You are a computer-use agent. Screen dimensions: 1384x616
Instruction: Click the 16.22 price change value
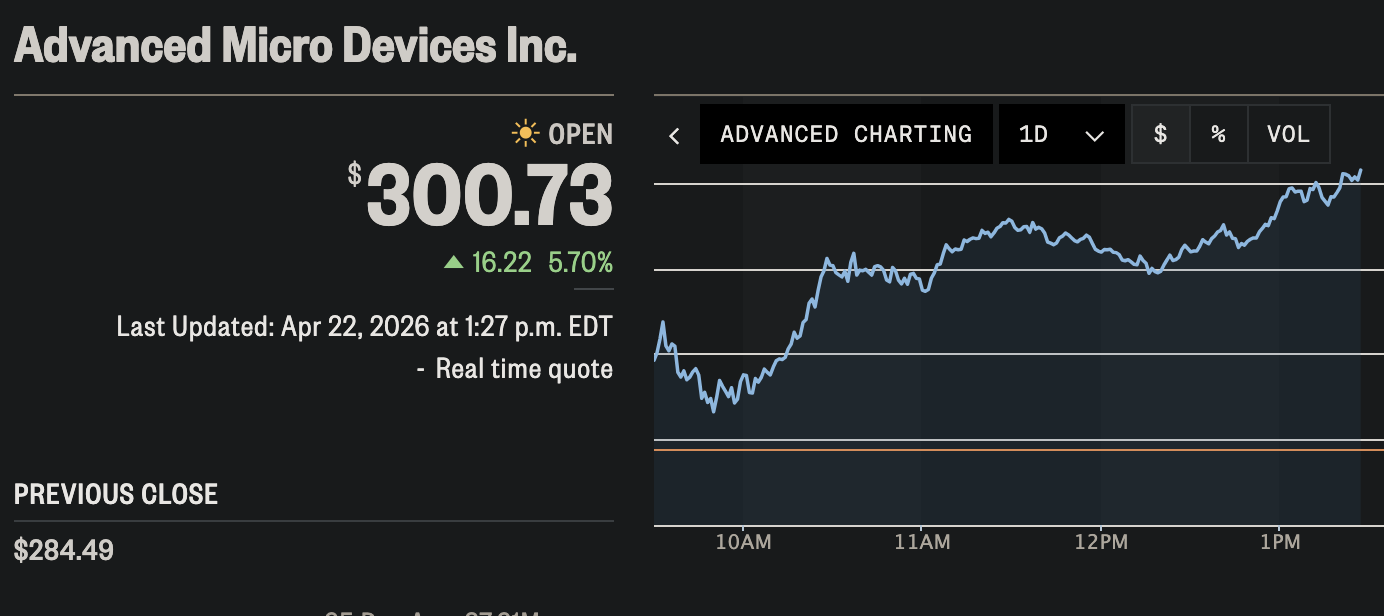(x=504, y=263)
